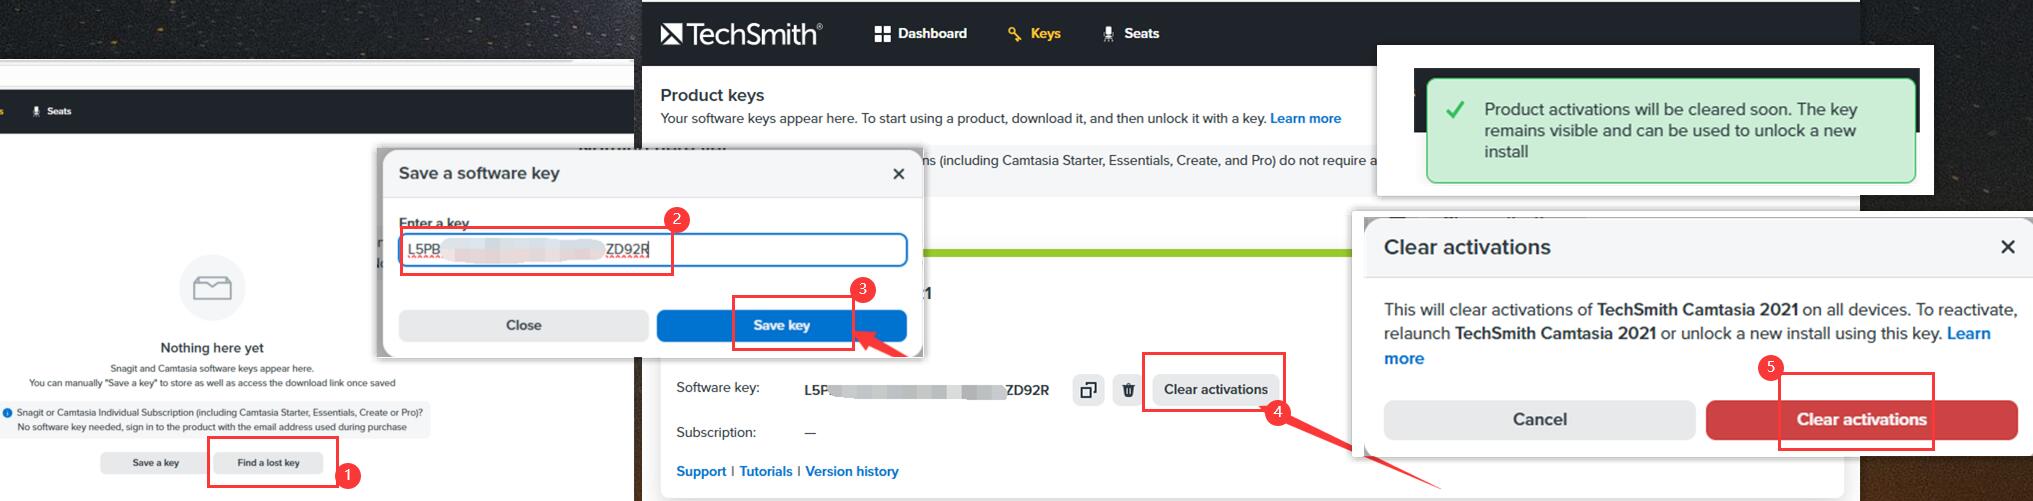The height and width of the screenshot is (501, 2033).
Task: Click the TechSmith logo in header
Action: tap(741, 34)
